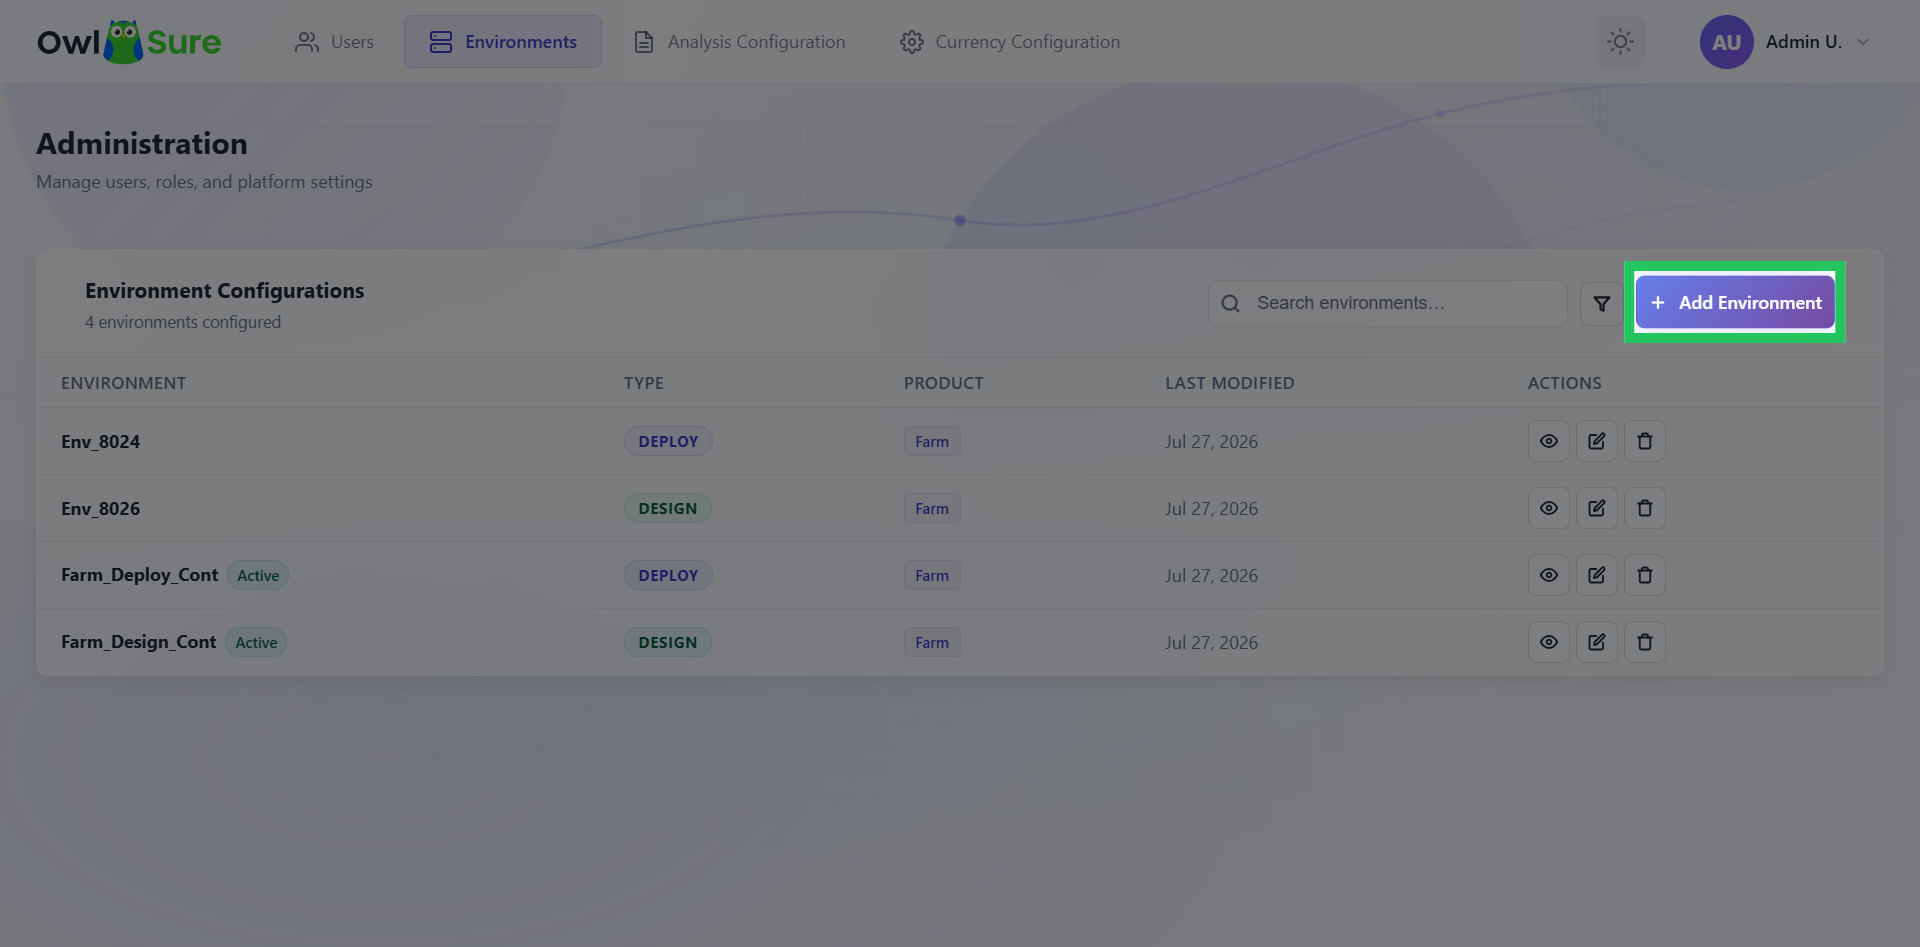Delete Farm_Deploy_Cont environment
The width and height of the screenshot is (1920, 947).
click(1644, 575)
